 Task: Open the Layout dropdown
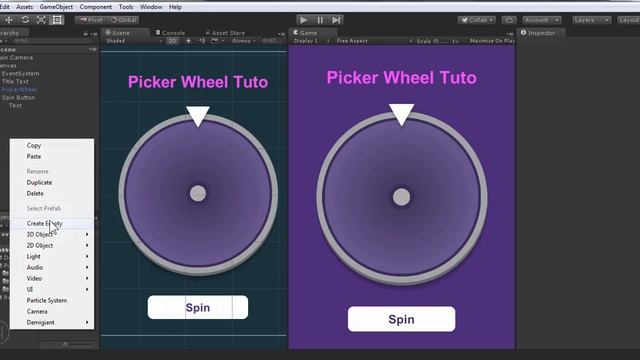[629, 20]
